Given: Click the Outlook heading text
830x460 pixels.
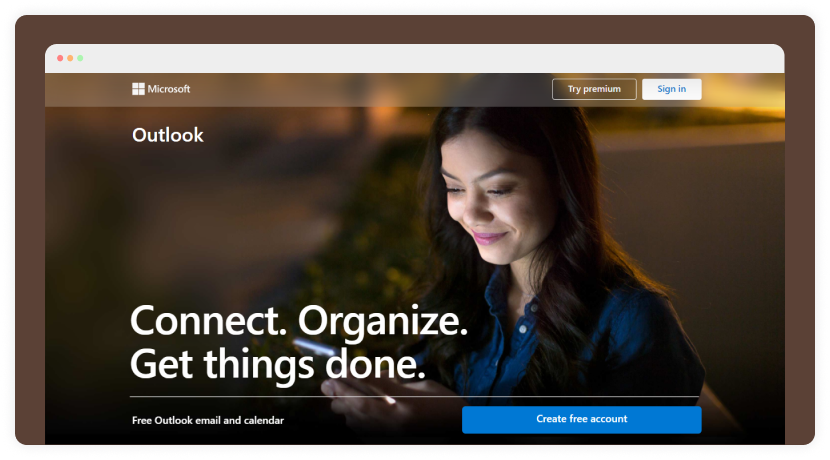Looking at the screenshot, I should point(168,135).
